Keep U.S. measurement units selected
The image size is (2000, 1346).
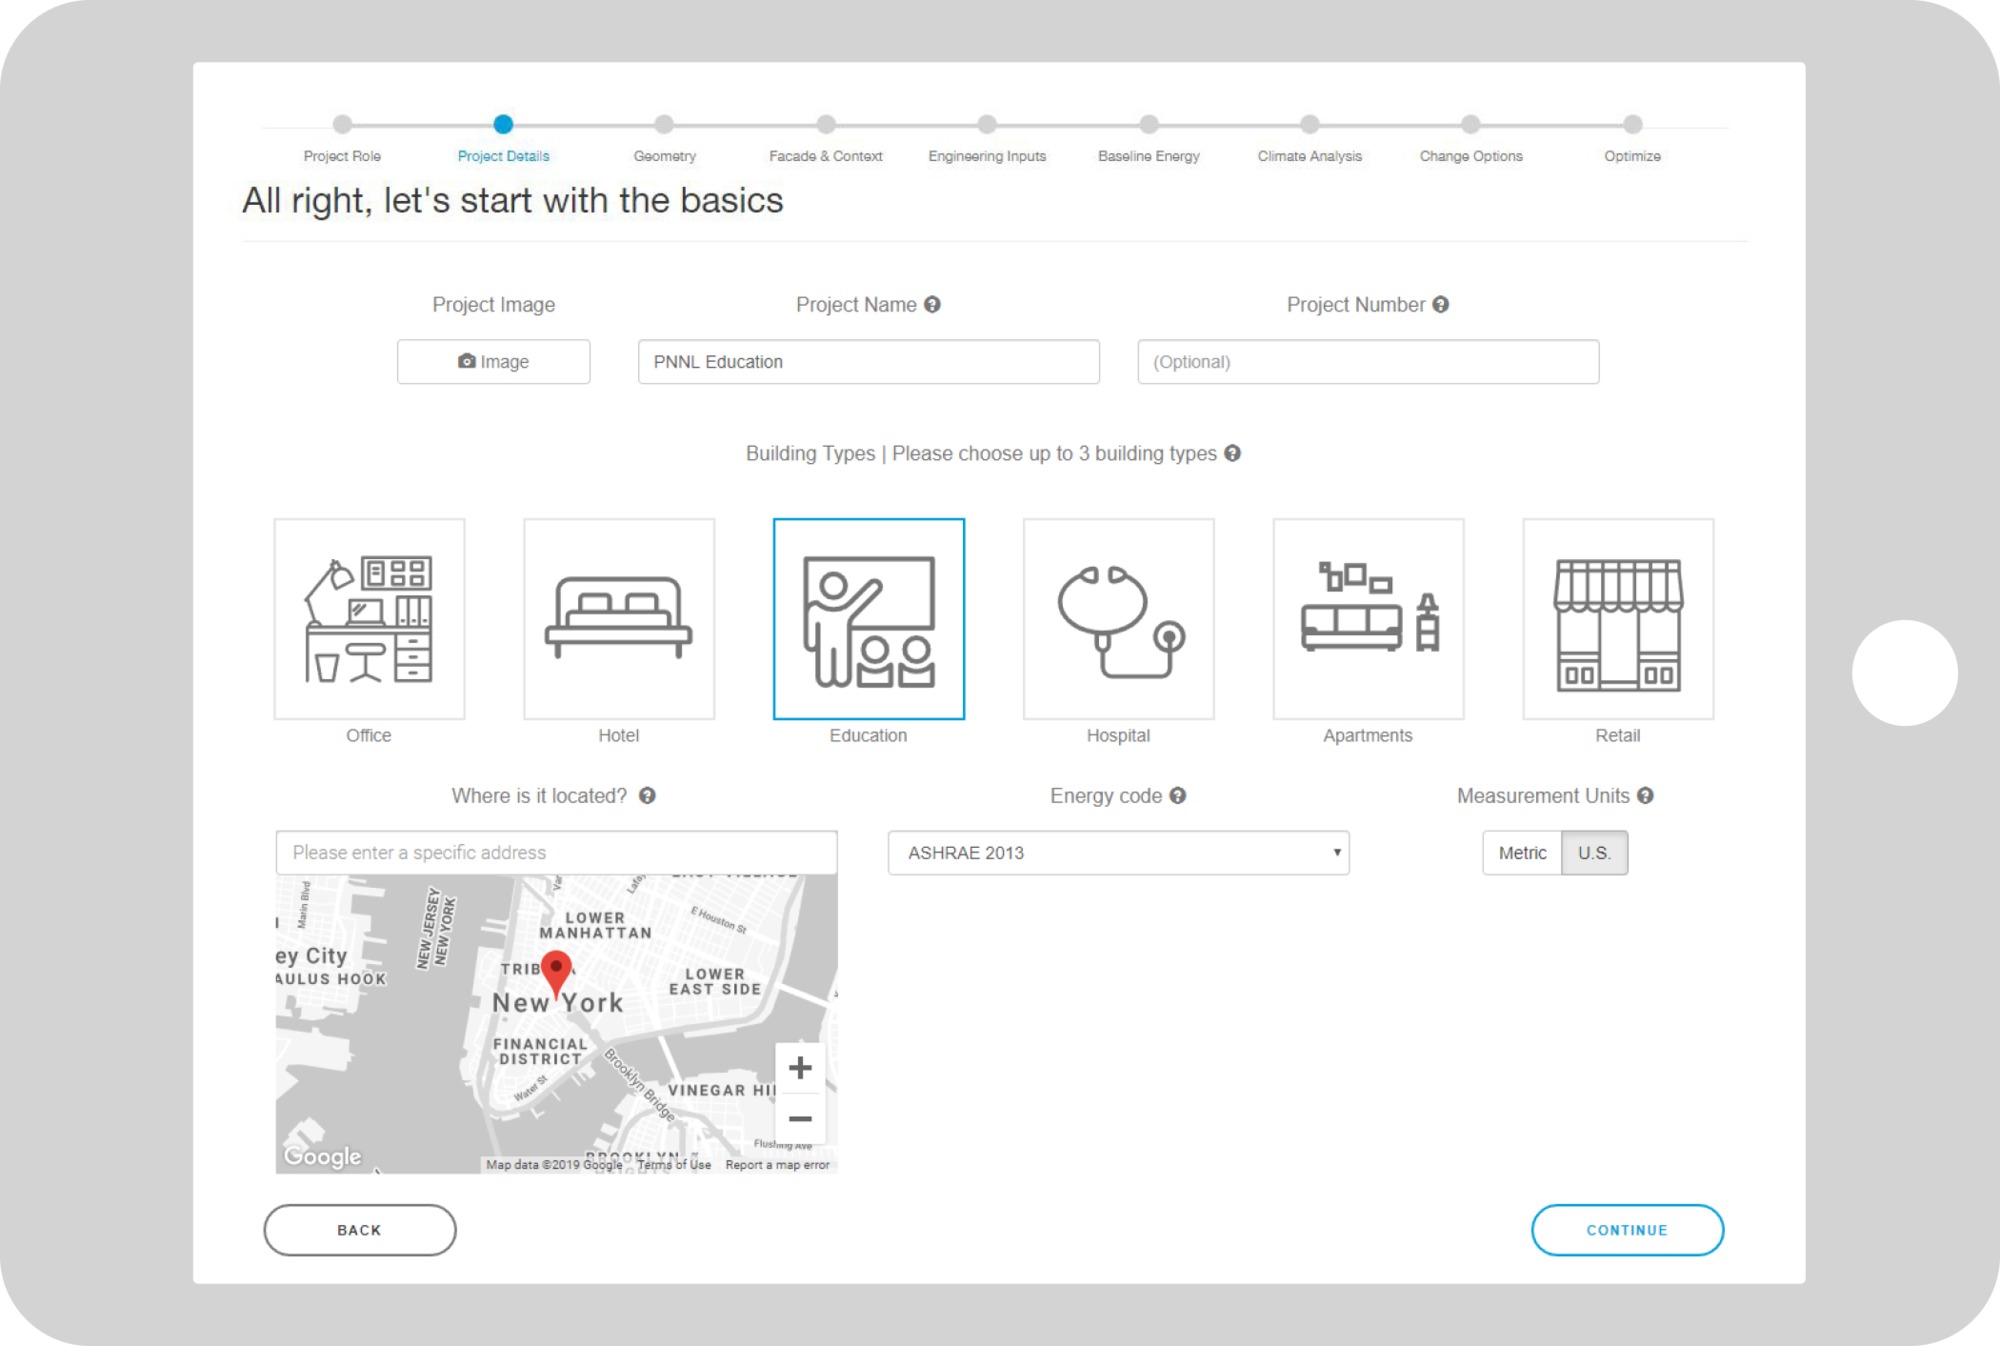point(1594,852)
